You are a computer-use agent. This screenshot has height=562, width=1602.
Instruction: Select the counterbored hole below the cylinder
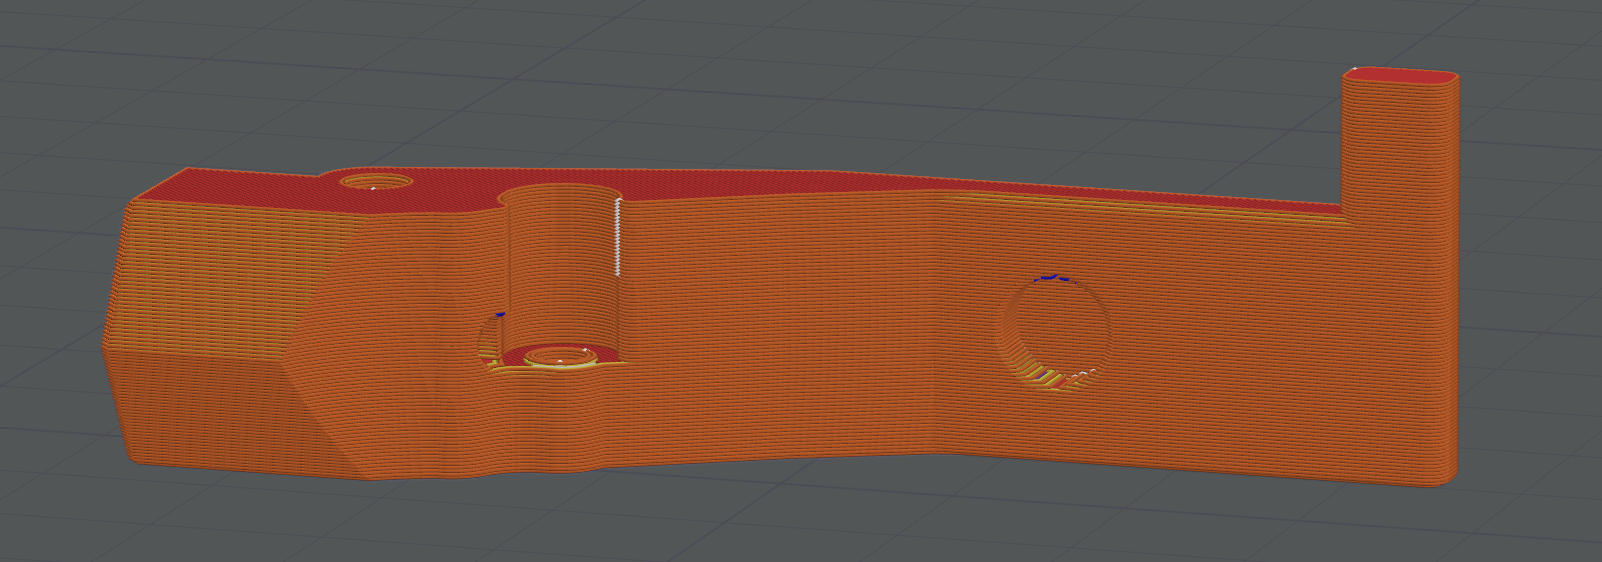coord(560,355)
